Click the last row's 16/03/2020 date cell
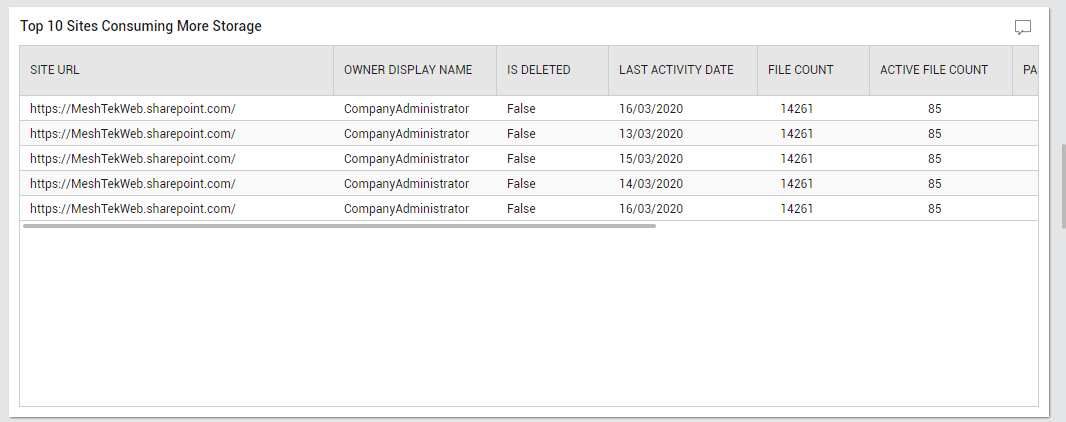 [651, 209]
